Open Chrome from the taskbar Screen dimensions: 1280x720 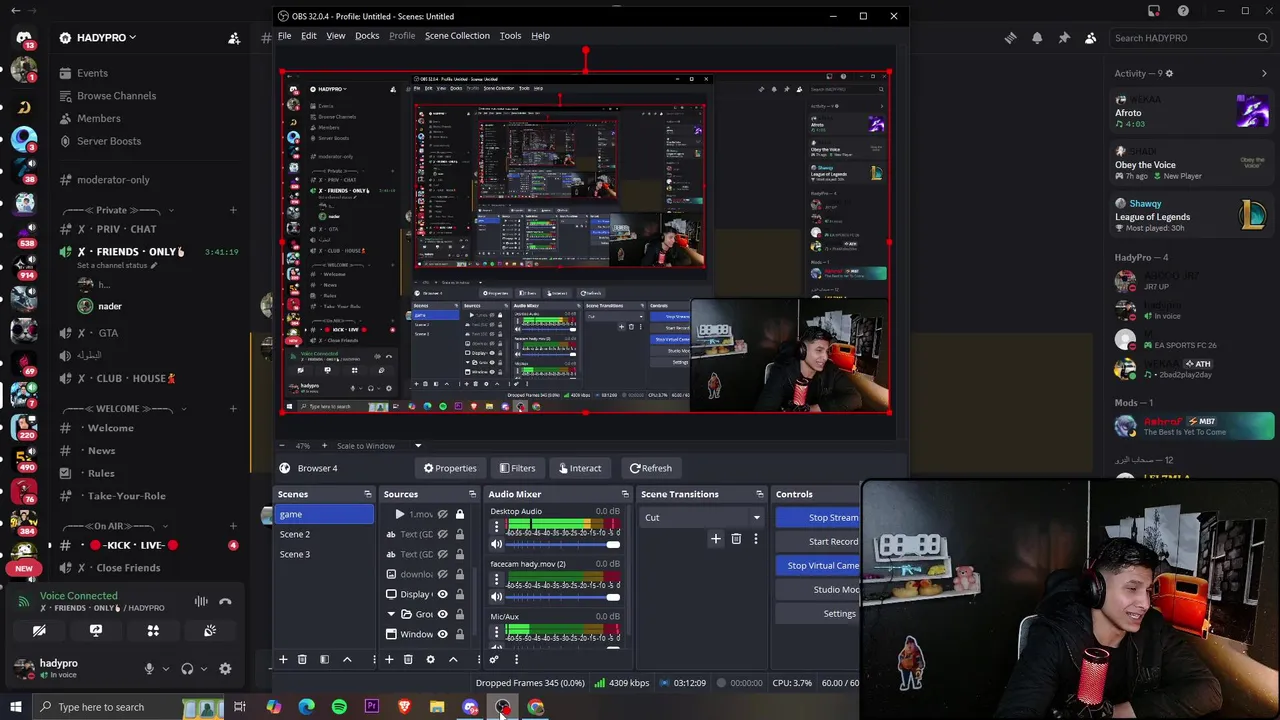(x=536, y=707)
